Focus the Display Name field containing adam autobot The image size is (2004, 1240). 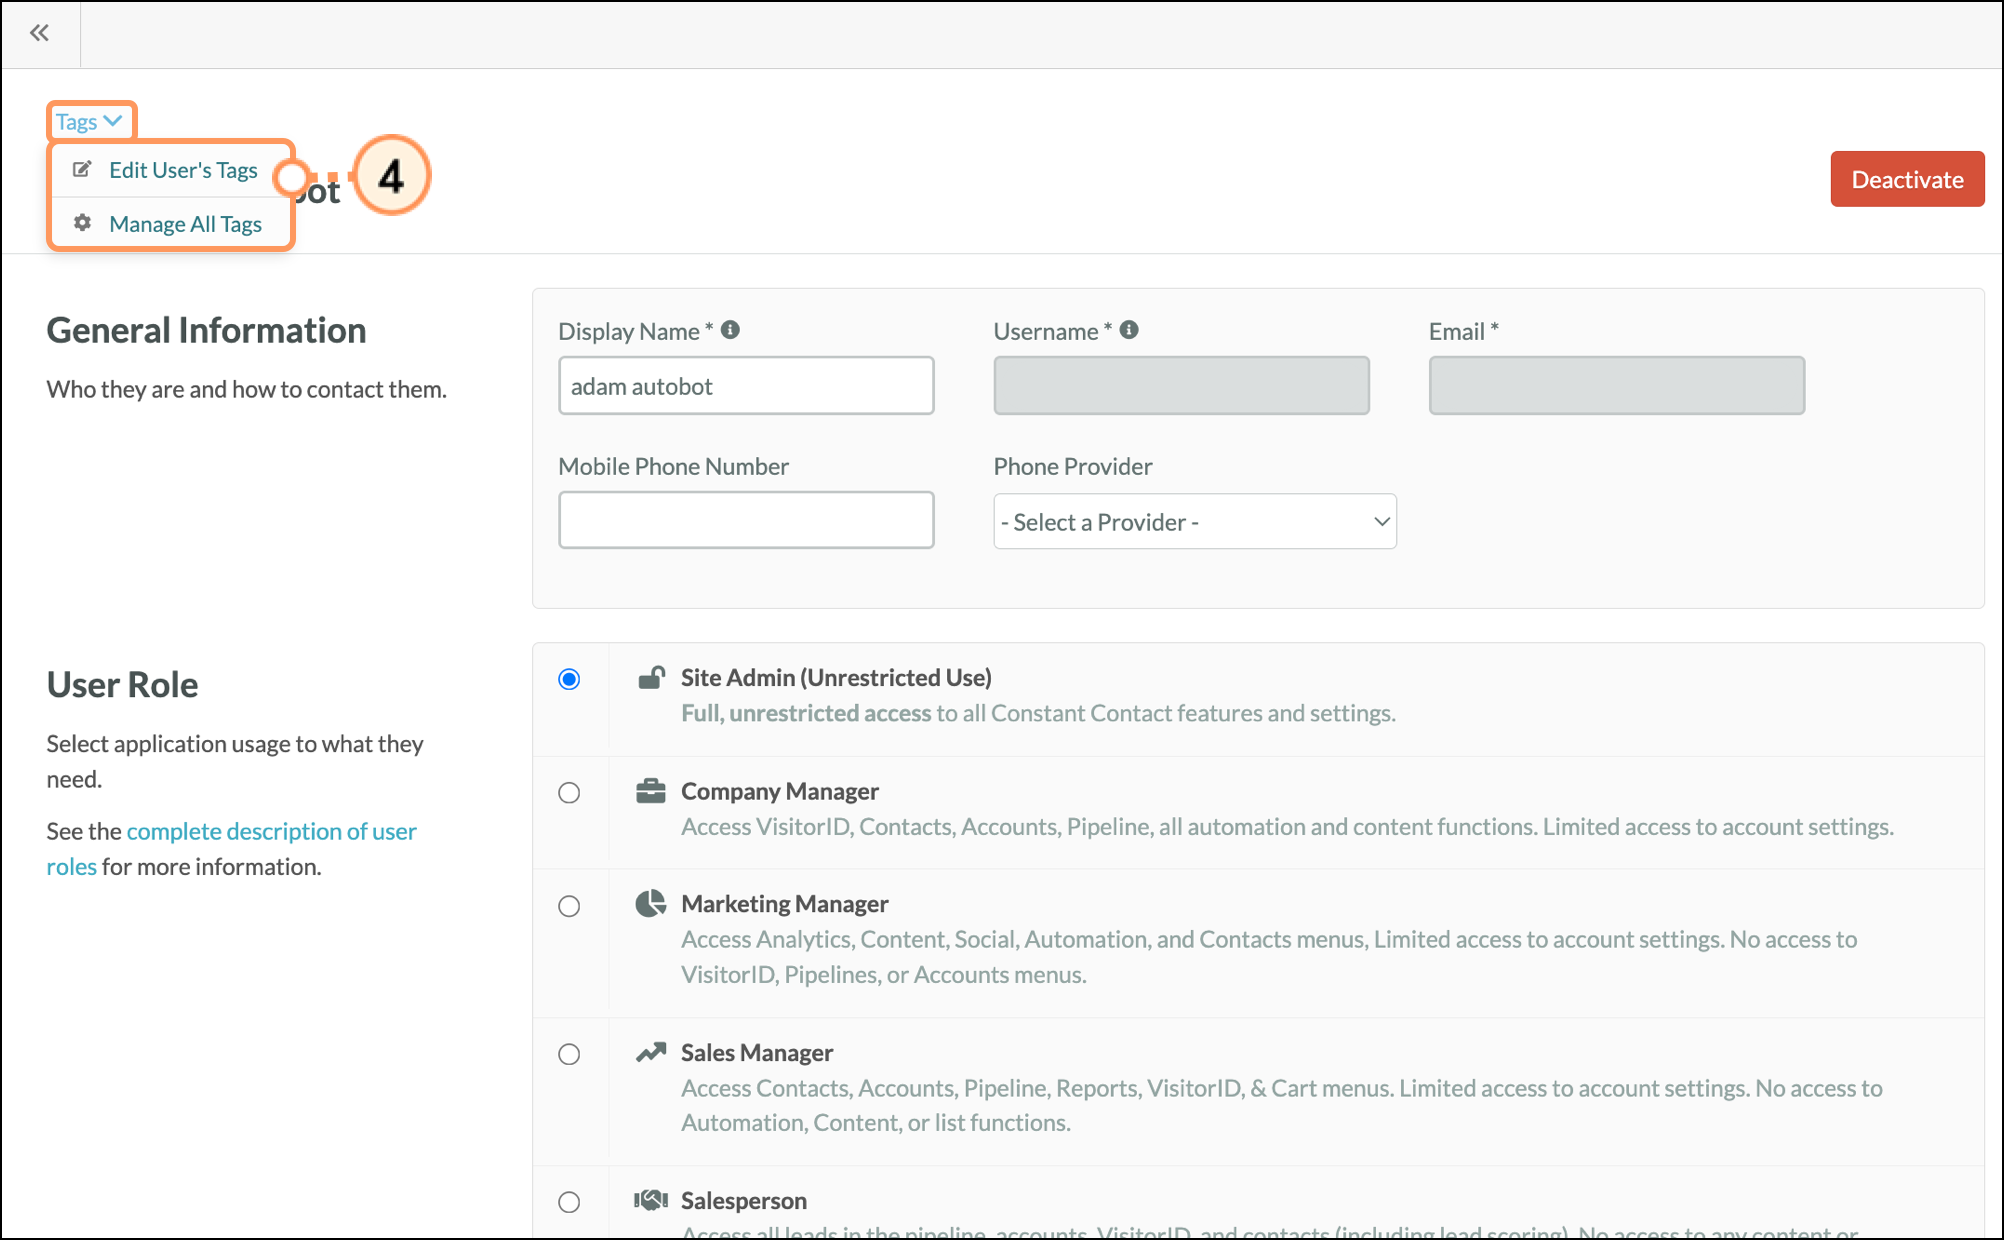746,386
